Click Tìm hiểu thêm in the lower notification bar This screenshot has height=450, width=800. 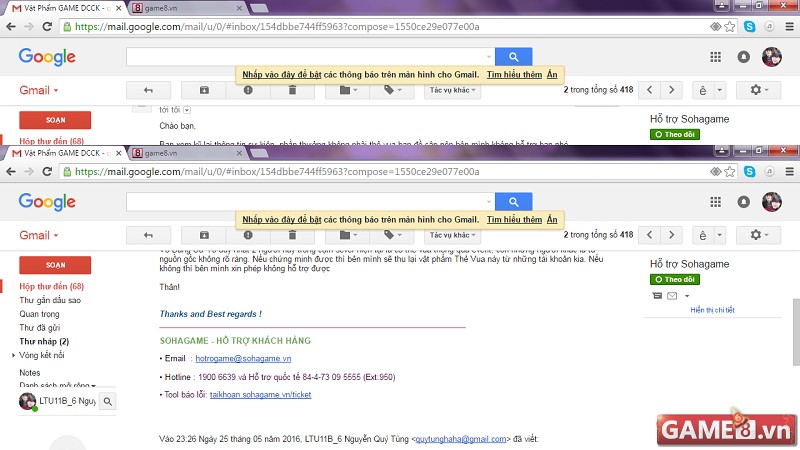(514, 219)
